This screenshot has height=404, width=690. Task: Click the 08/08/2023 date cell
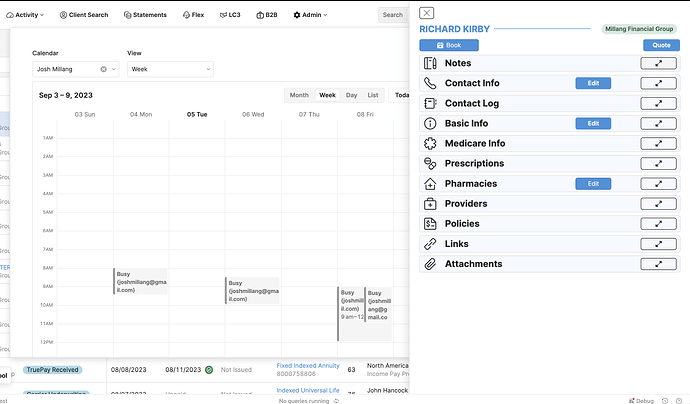click(x=128, y=370)
